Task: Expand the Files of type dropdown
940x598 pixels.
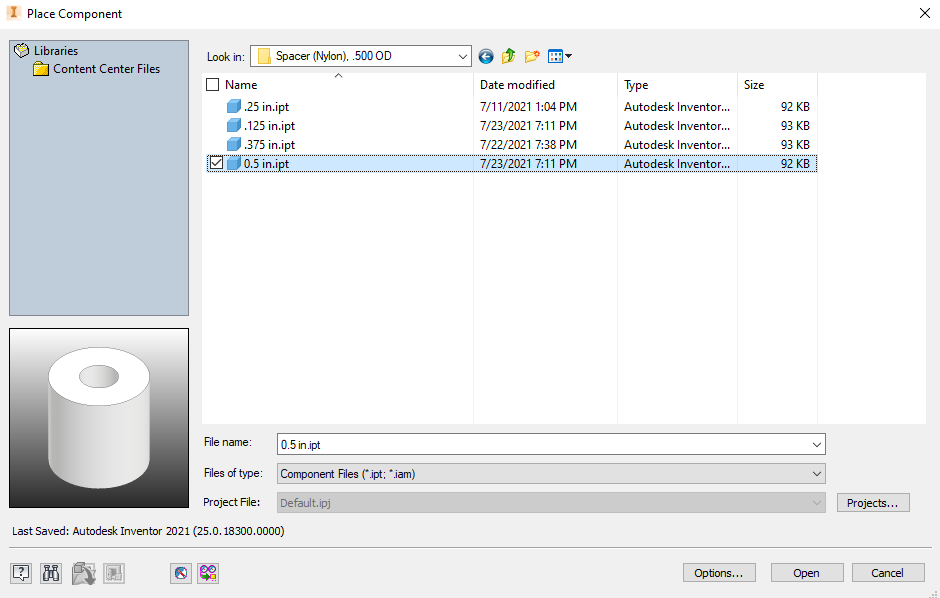Action: (x=817, y=474)
